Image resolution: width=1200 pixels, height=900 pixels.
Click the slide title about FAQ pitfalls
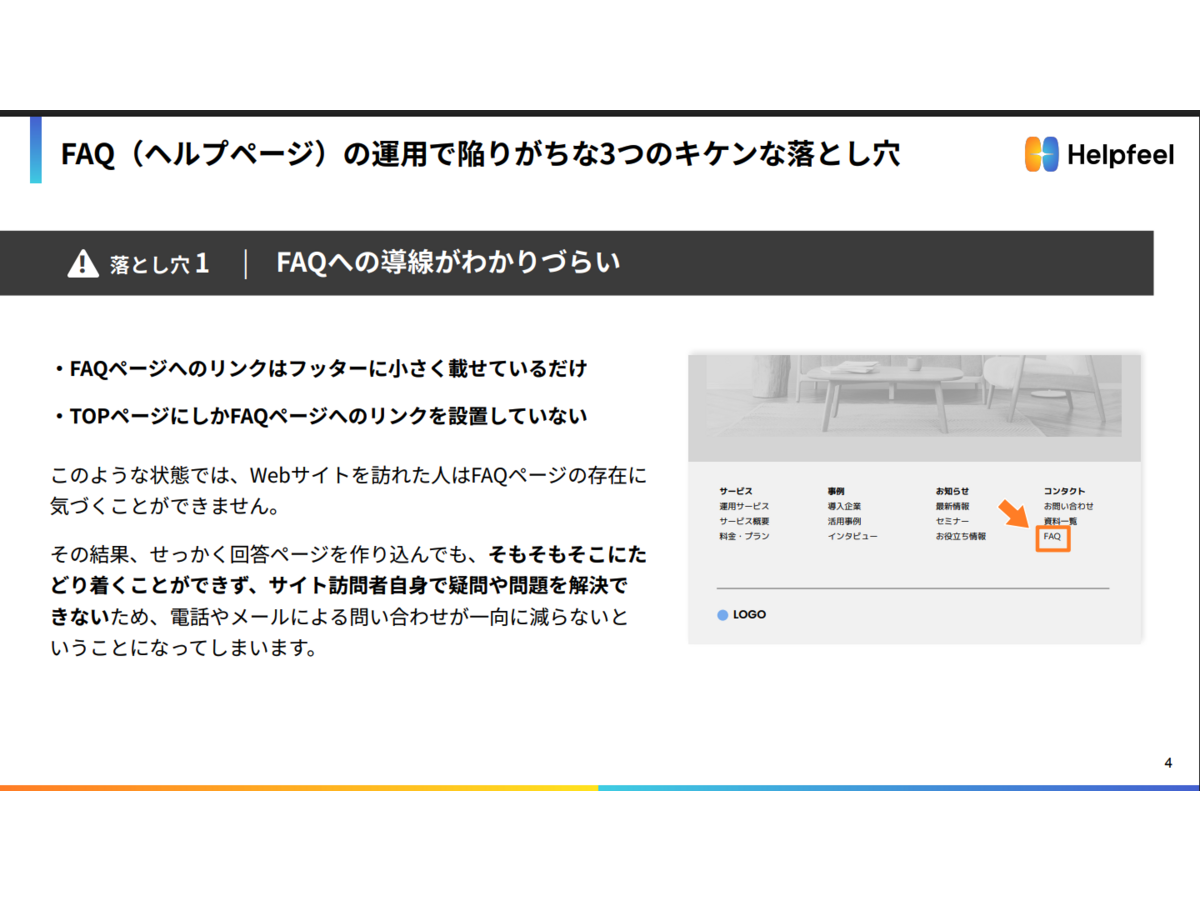tap(480, 153)
